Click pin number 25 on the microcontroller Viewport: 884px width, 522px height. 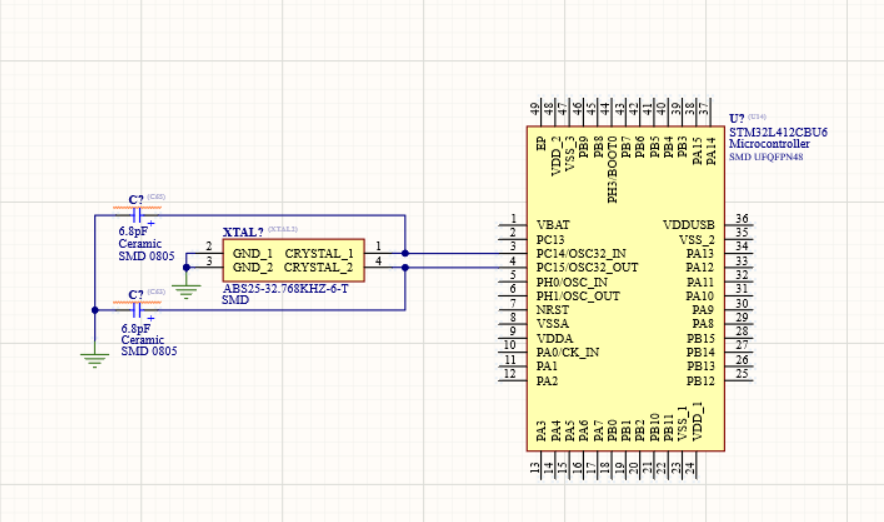pos(742,374)
